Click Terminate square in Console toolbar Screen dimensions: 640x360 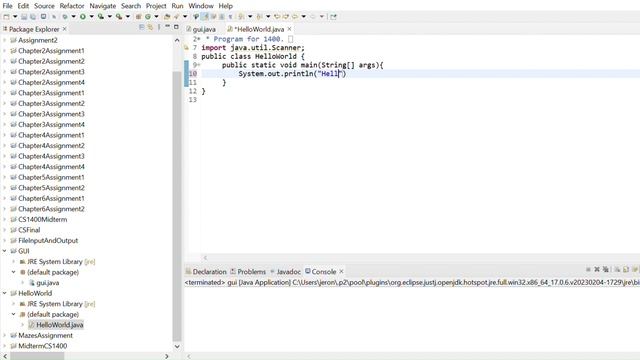pyautogui.click(x=588, y=269)
